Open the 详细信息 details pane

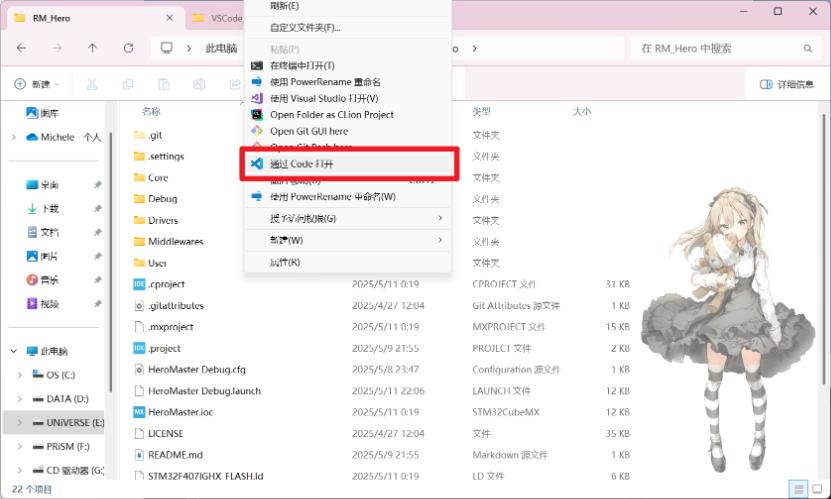coord(786,84)
